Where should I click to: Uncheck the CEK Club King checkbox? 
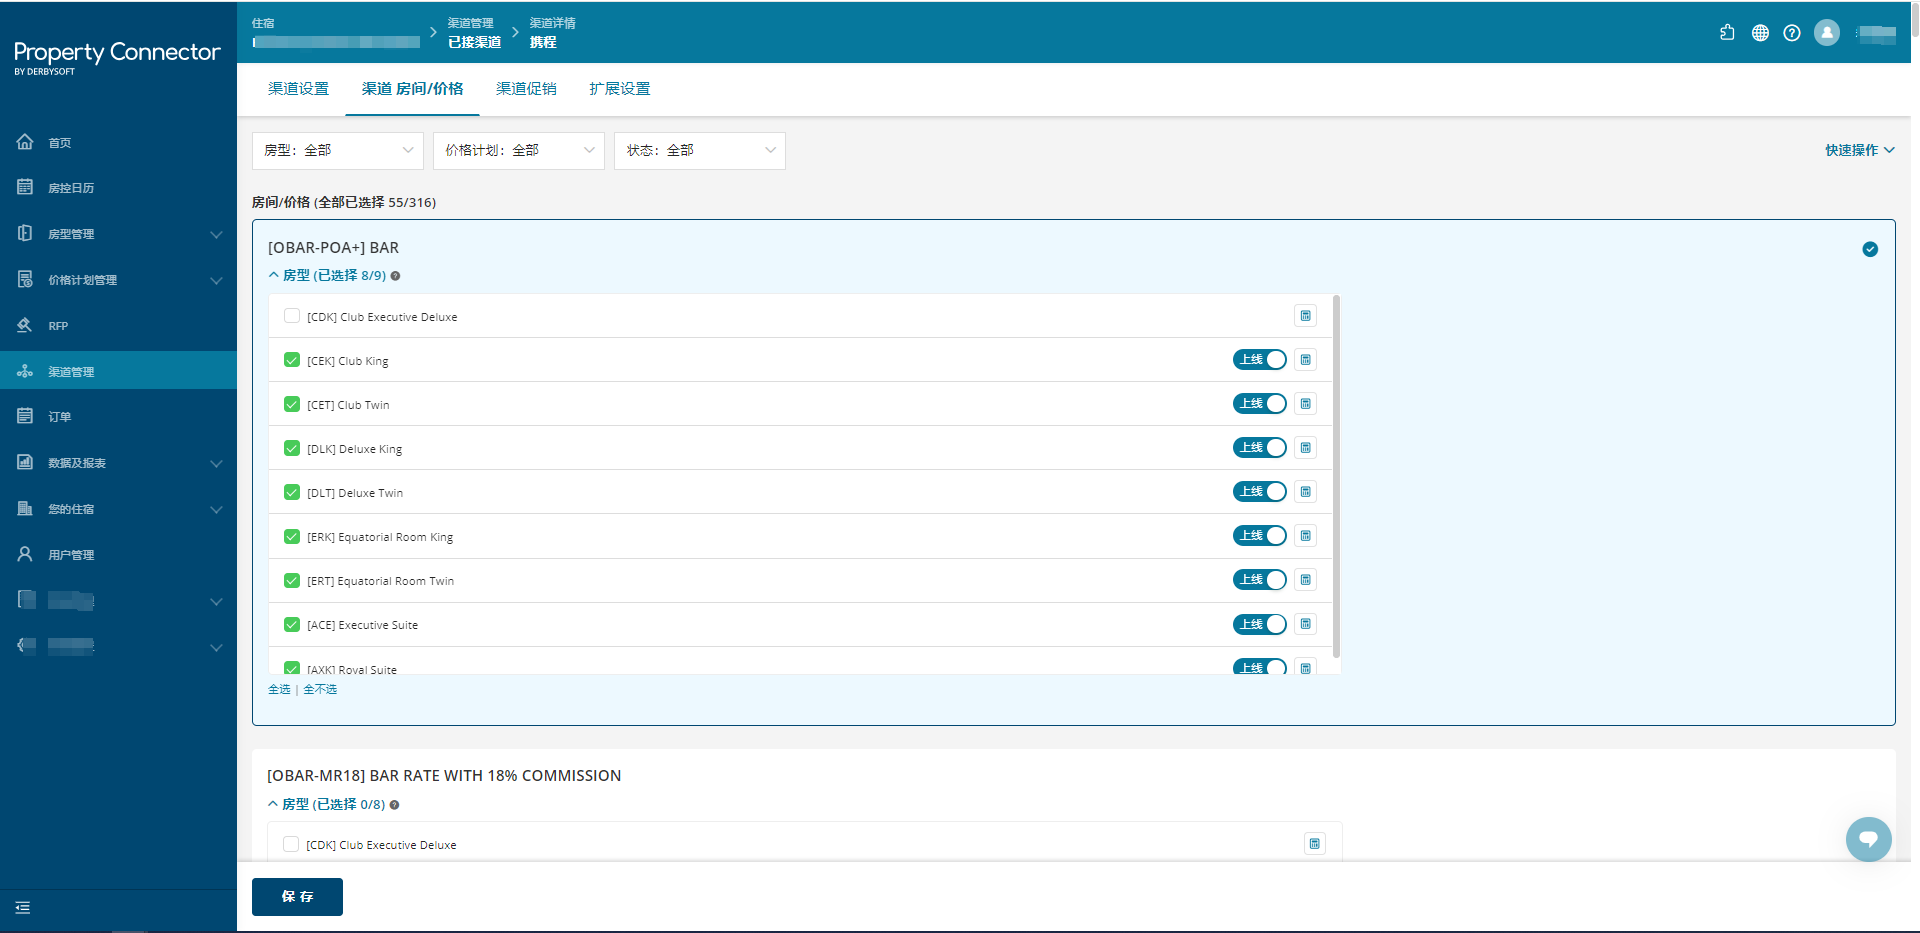click(292, 360)
